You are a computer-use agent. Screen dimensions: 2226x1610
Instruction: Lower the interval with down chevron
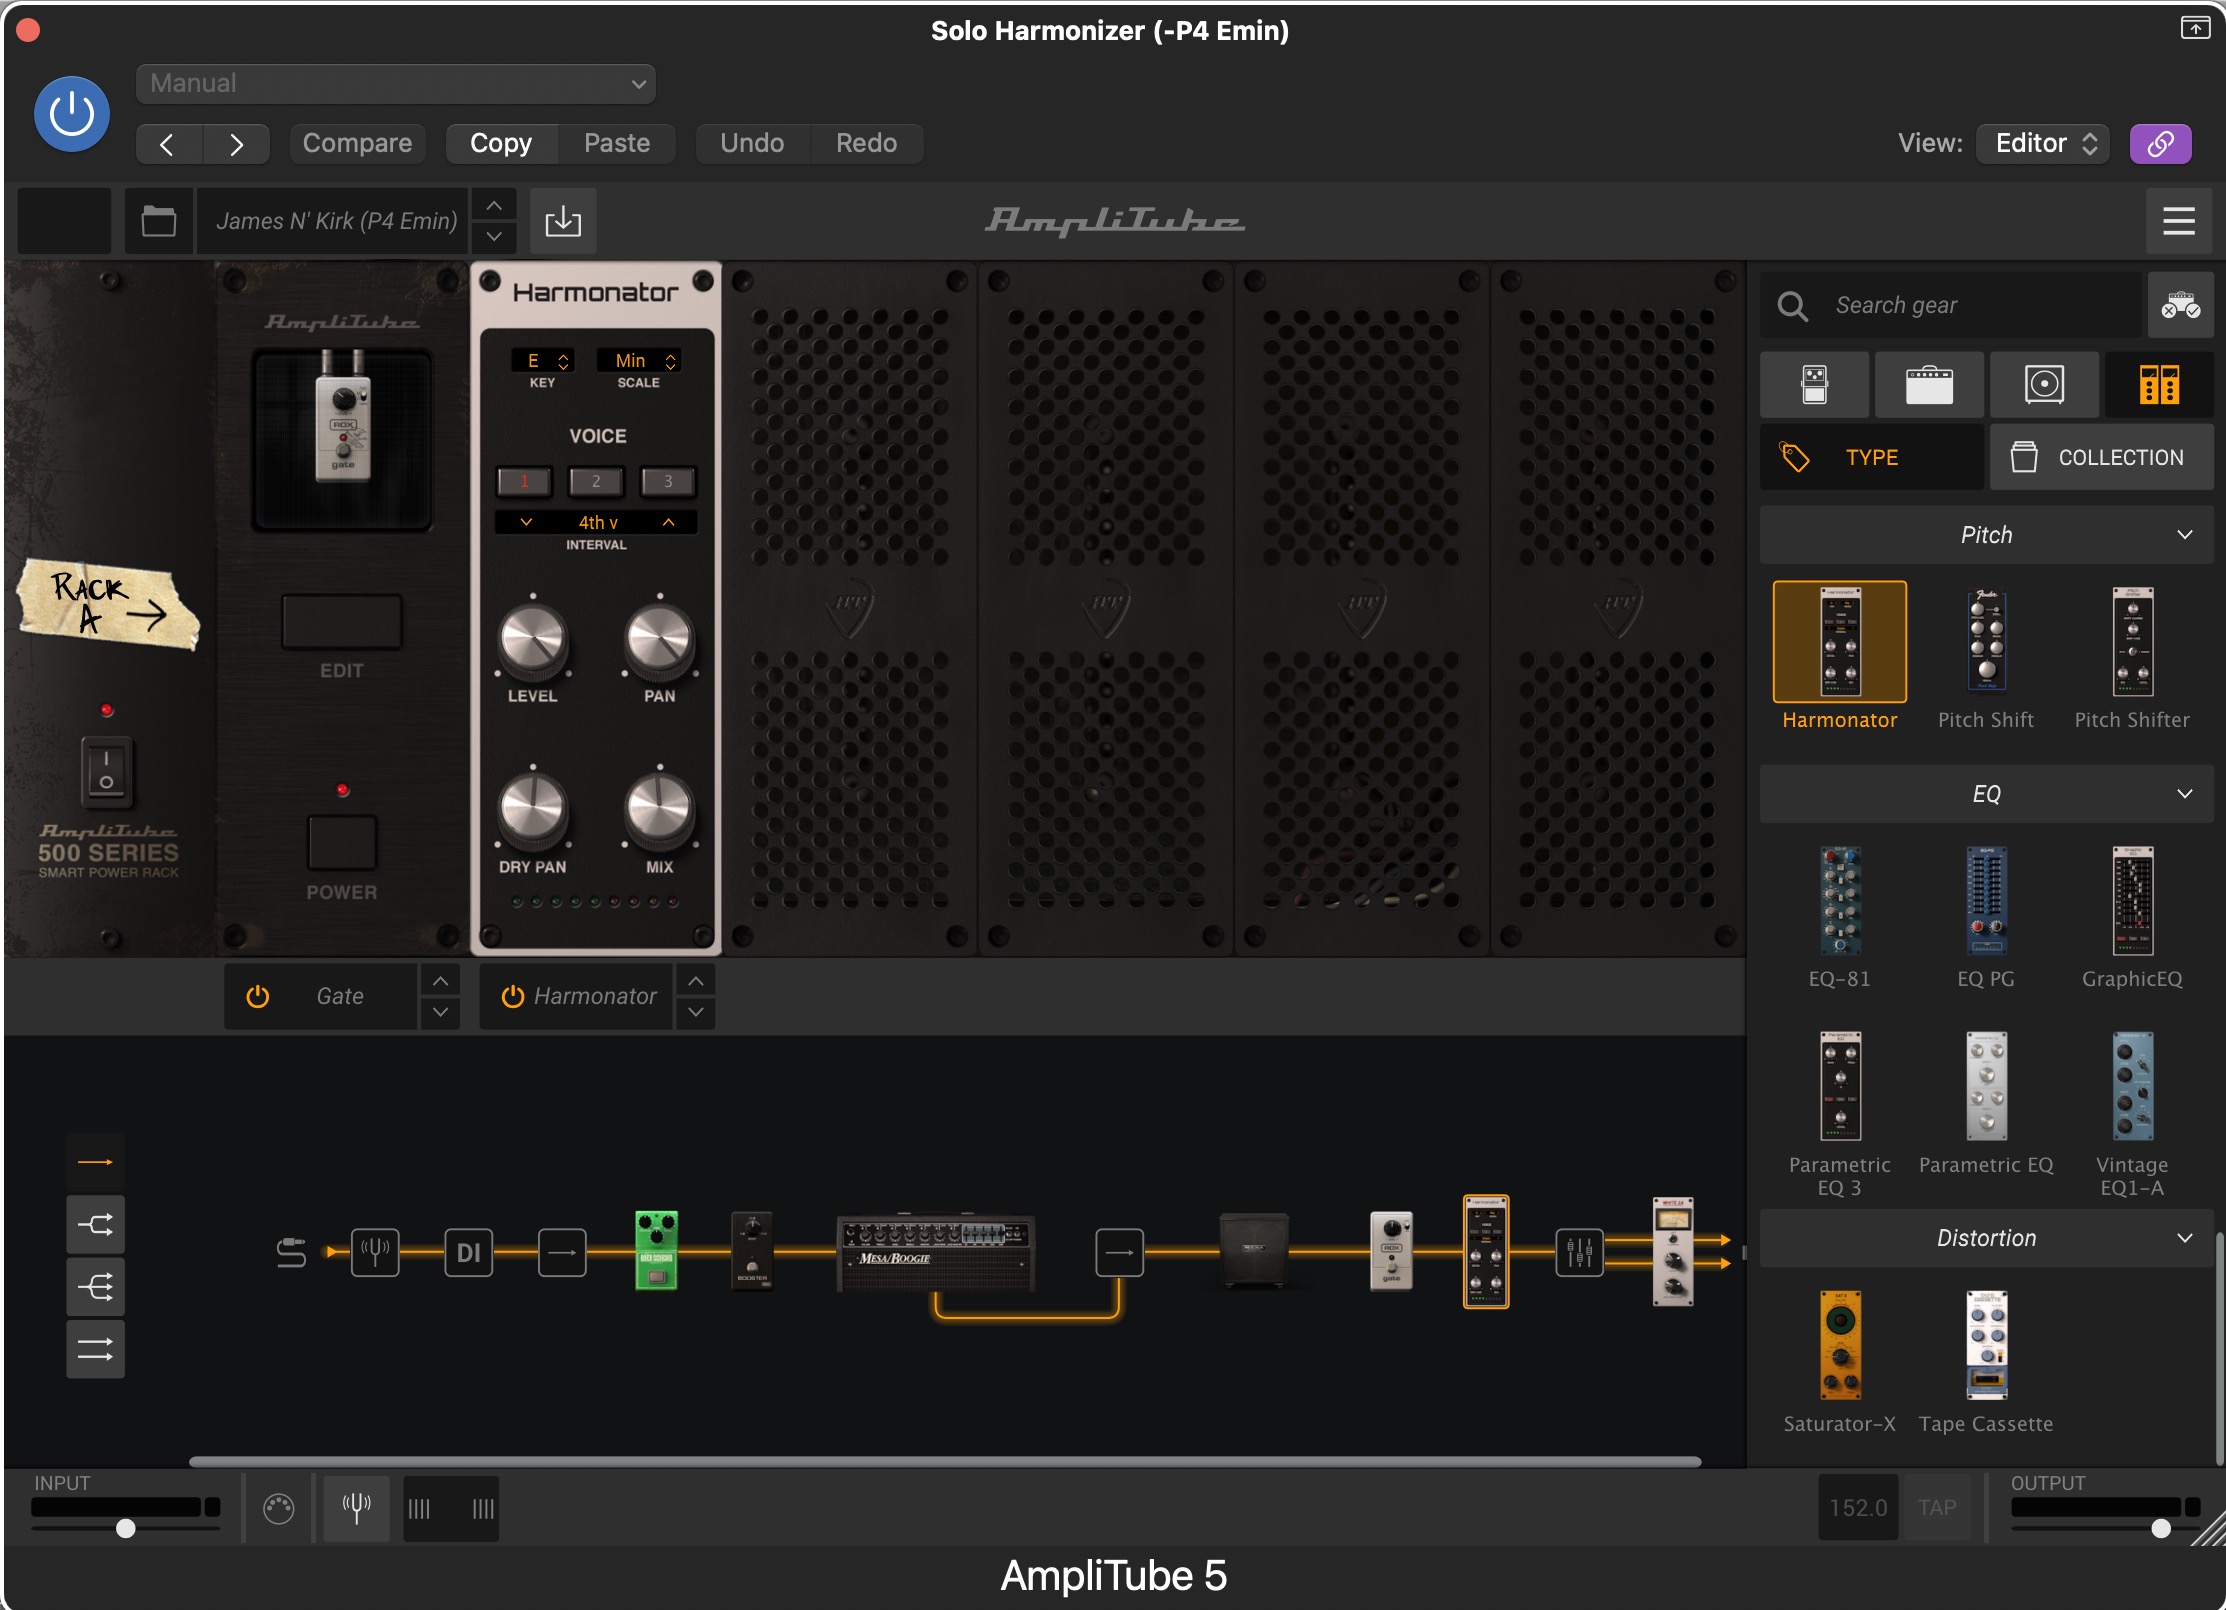[x=526, y=522]
